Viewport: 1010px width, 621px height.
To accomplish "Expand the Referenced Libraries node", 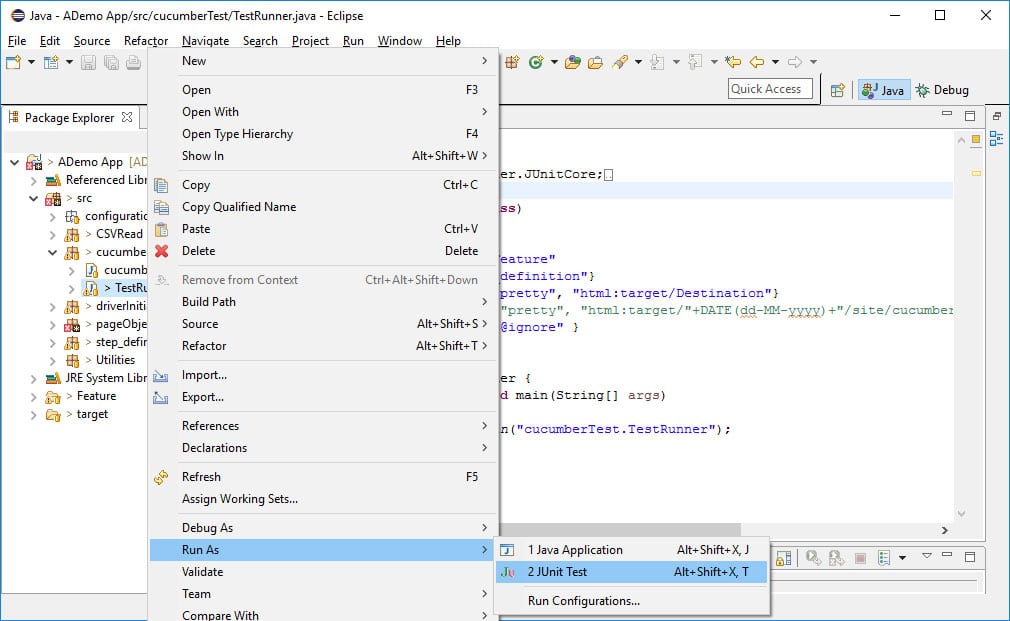I will 33,180.
